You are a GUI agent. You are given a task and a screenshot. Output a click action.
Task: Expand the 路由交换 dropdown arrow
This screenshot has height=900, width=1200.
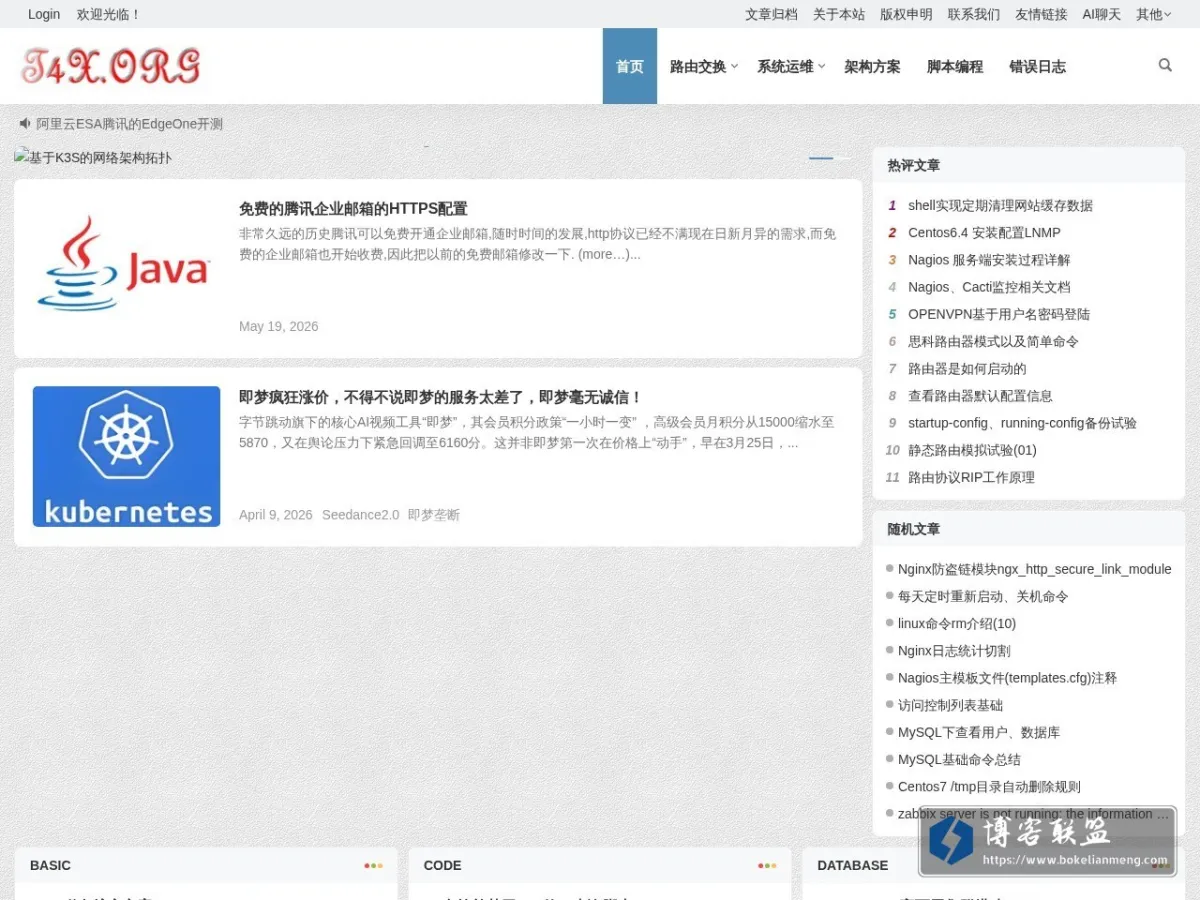click(734, 66)
